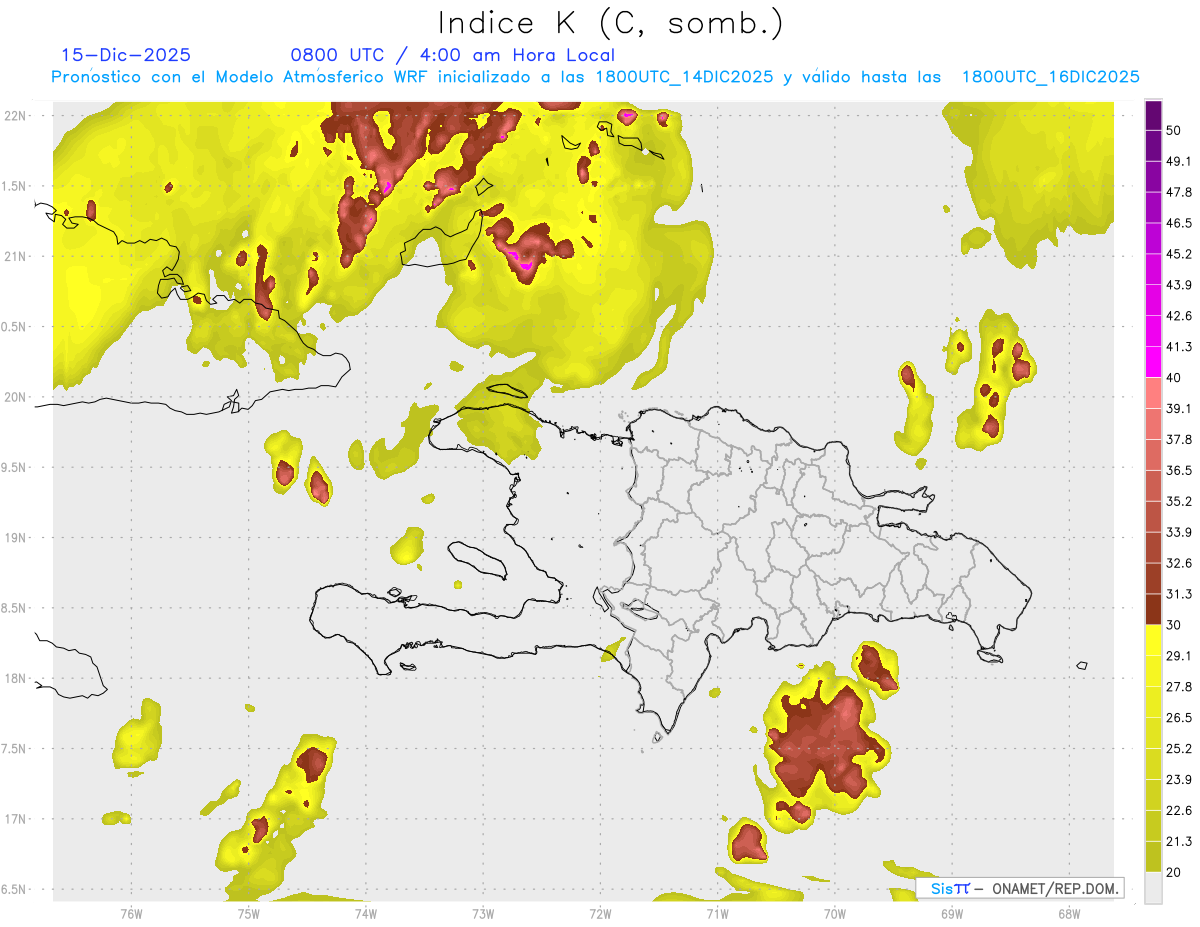The height and width of the screenshot is (927, 1200).
Task: Click the colorbar value '26.5'
Action: point(1179,718)
